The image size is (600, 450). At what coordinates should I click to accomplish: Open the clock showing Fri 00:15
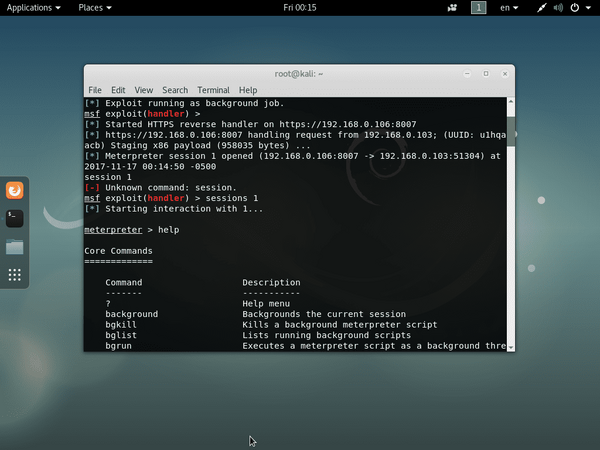(x=300, y=8)
